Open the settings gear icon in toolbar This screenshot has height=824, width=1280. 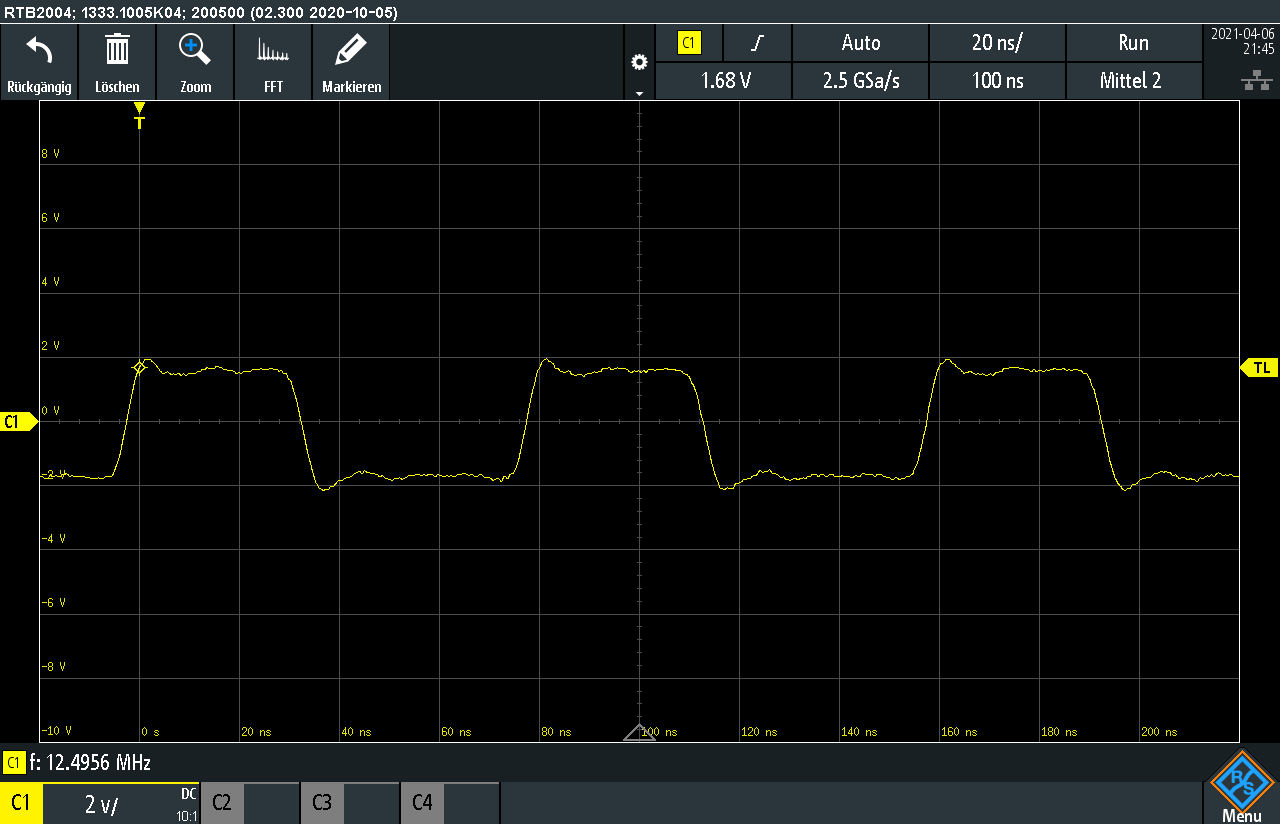coord(639,62)
